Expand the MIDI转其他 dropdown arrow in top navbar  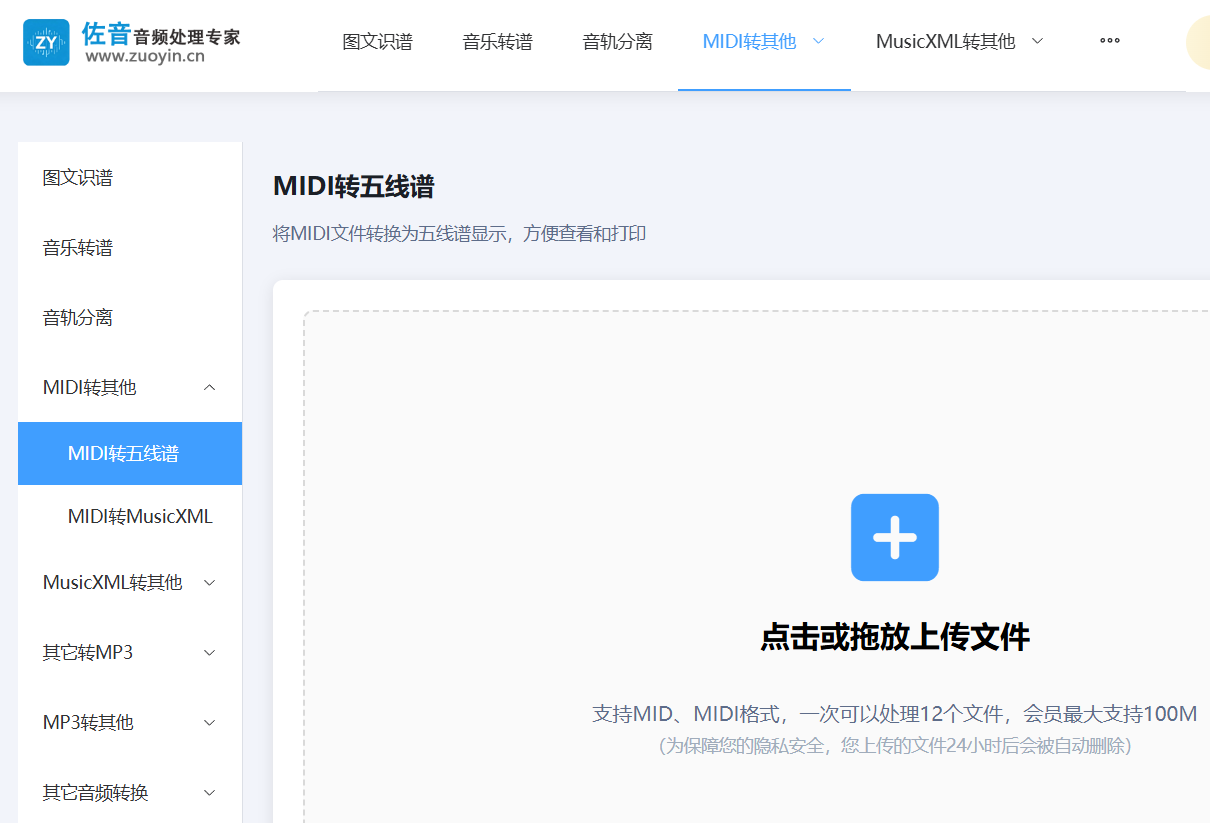(818, 41)
